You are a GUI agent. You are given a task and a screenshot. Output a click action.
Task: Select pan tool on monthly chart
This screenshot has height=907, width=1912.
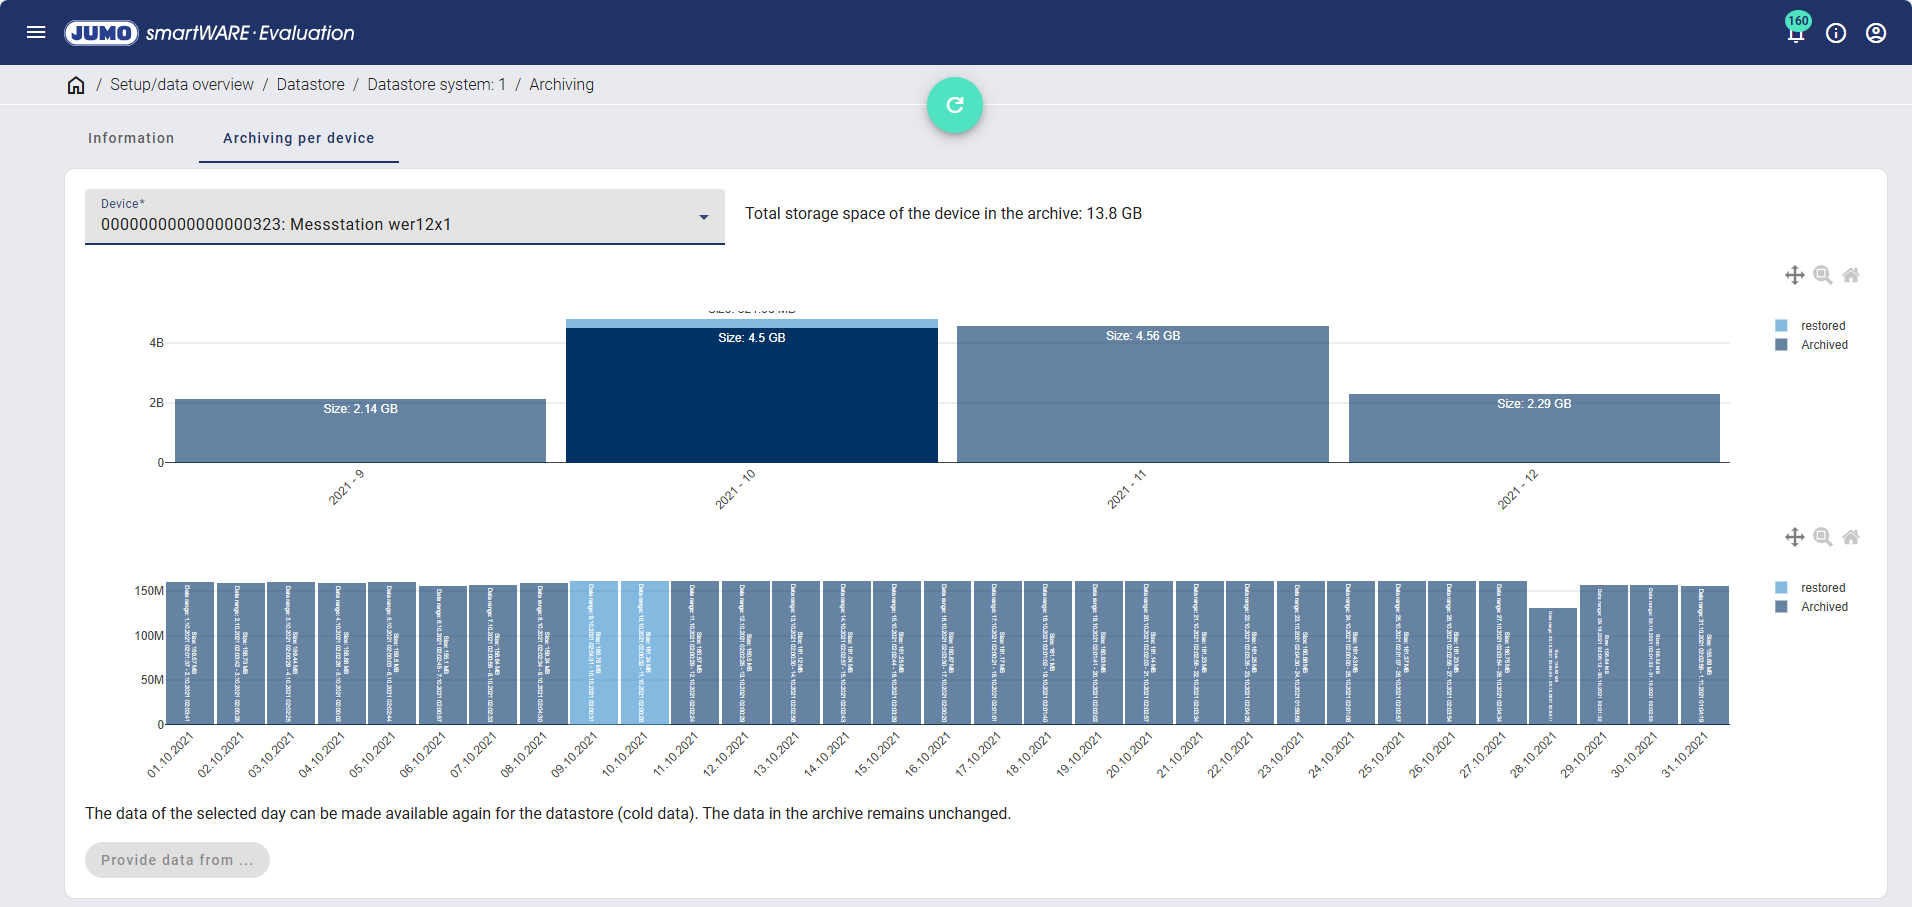1795,275
